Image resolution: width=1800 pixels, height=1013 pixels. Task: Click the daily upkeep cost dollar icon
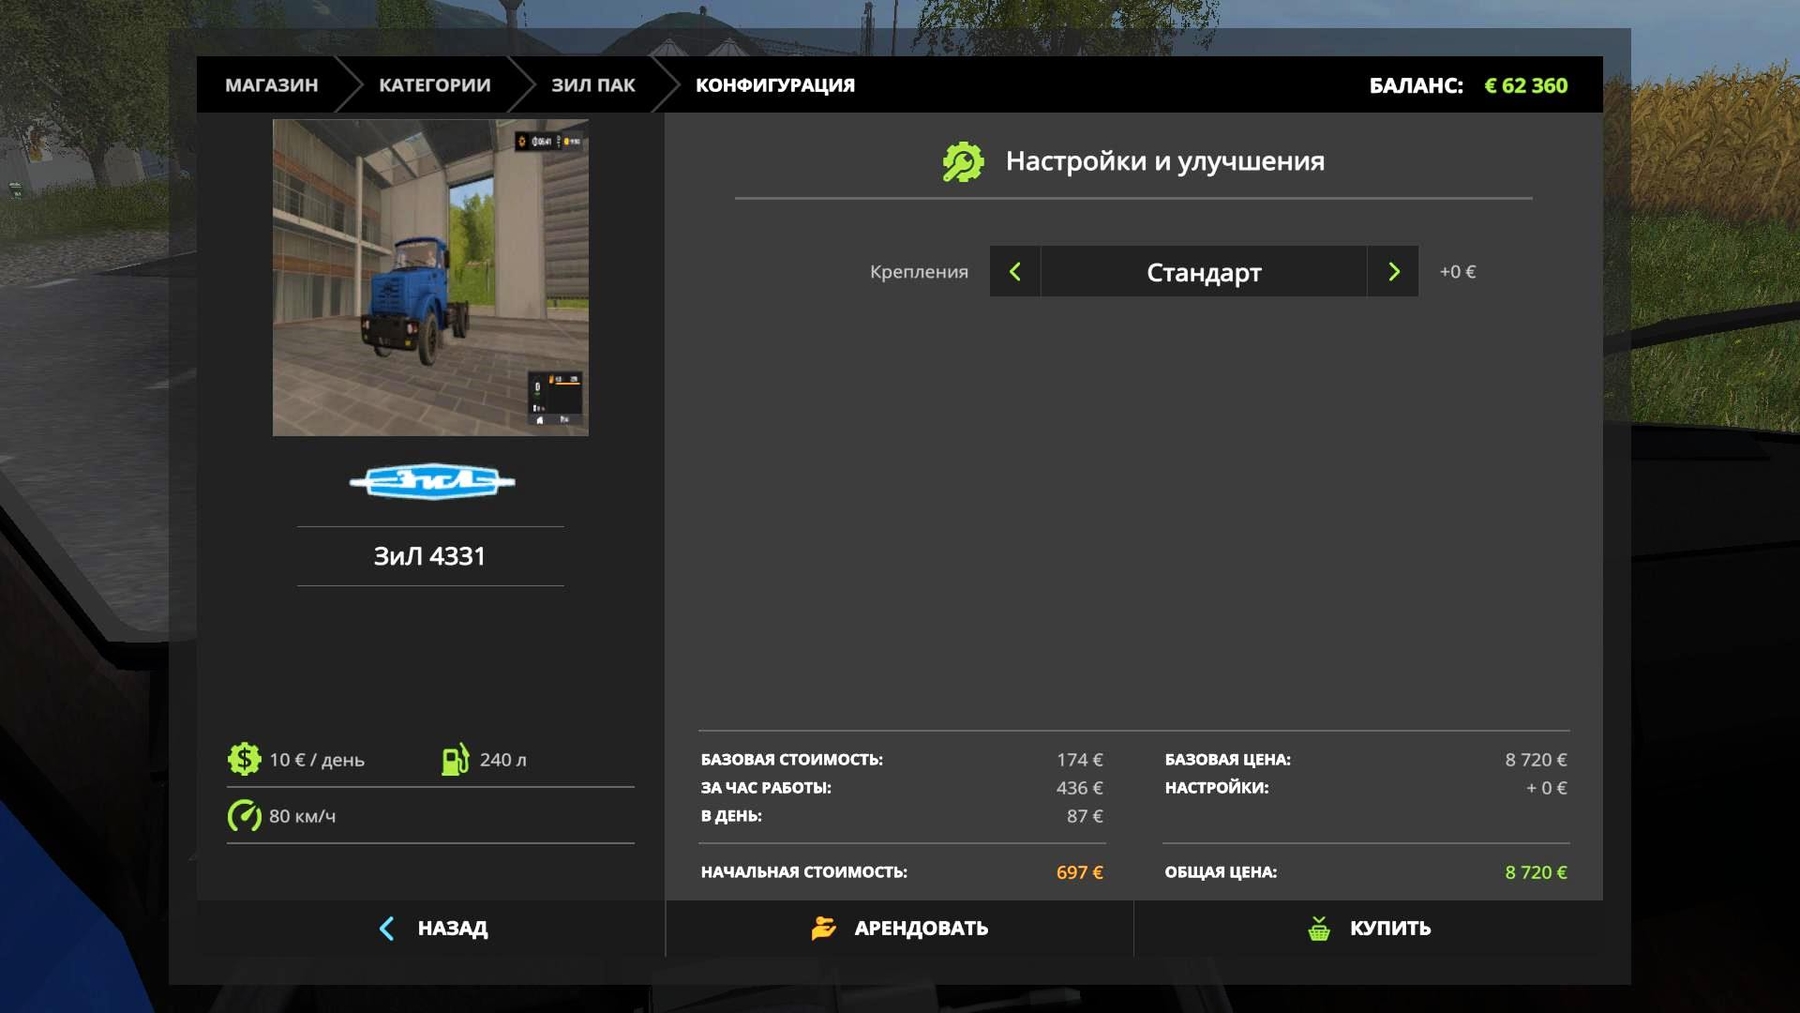[x=244, y=759]
